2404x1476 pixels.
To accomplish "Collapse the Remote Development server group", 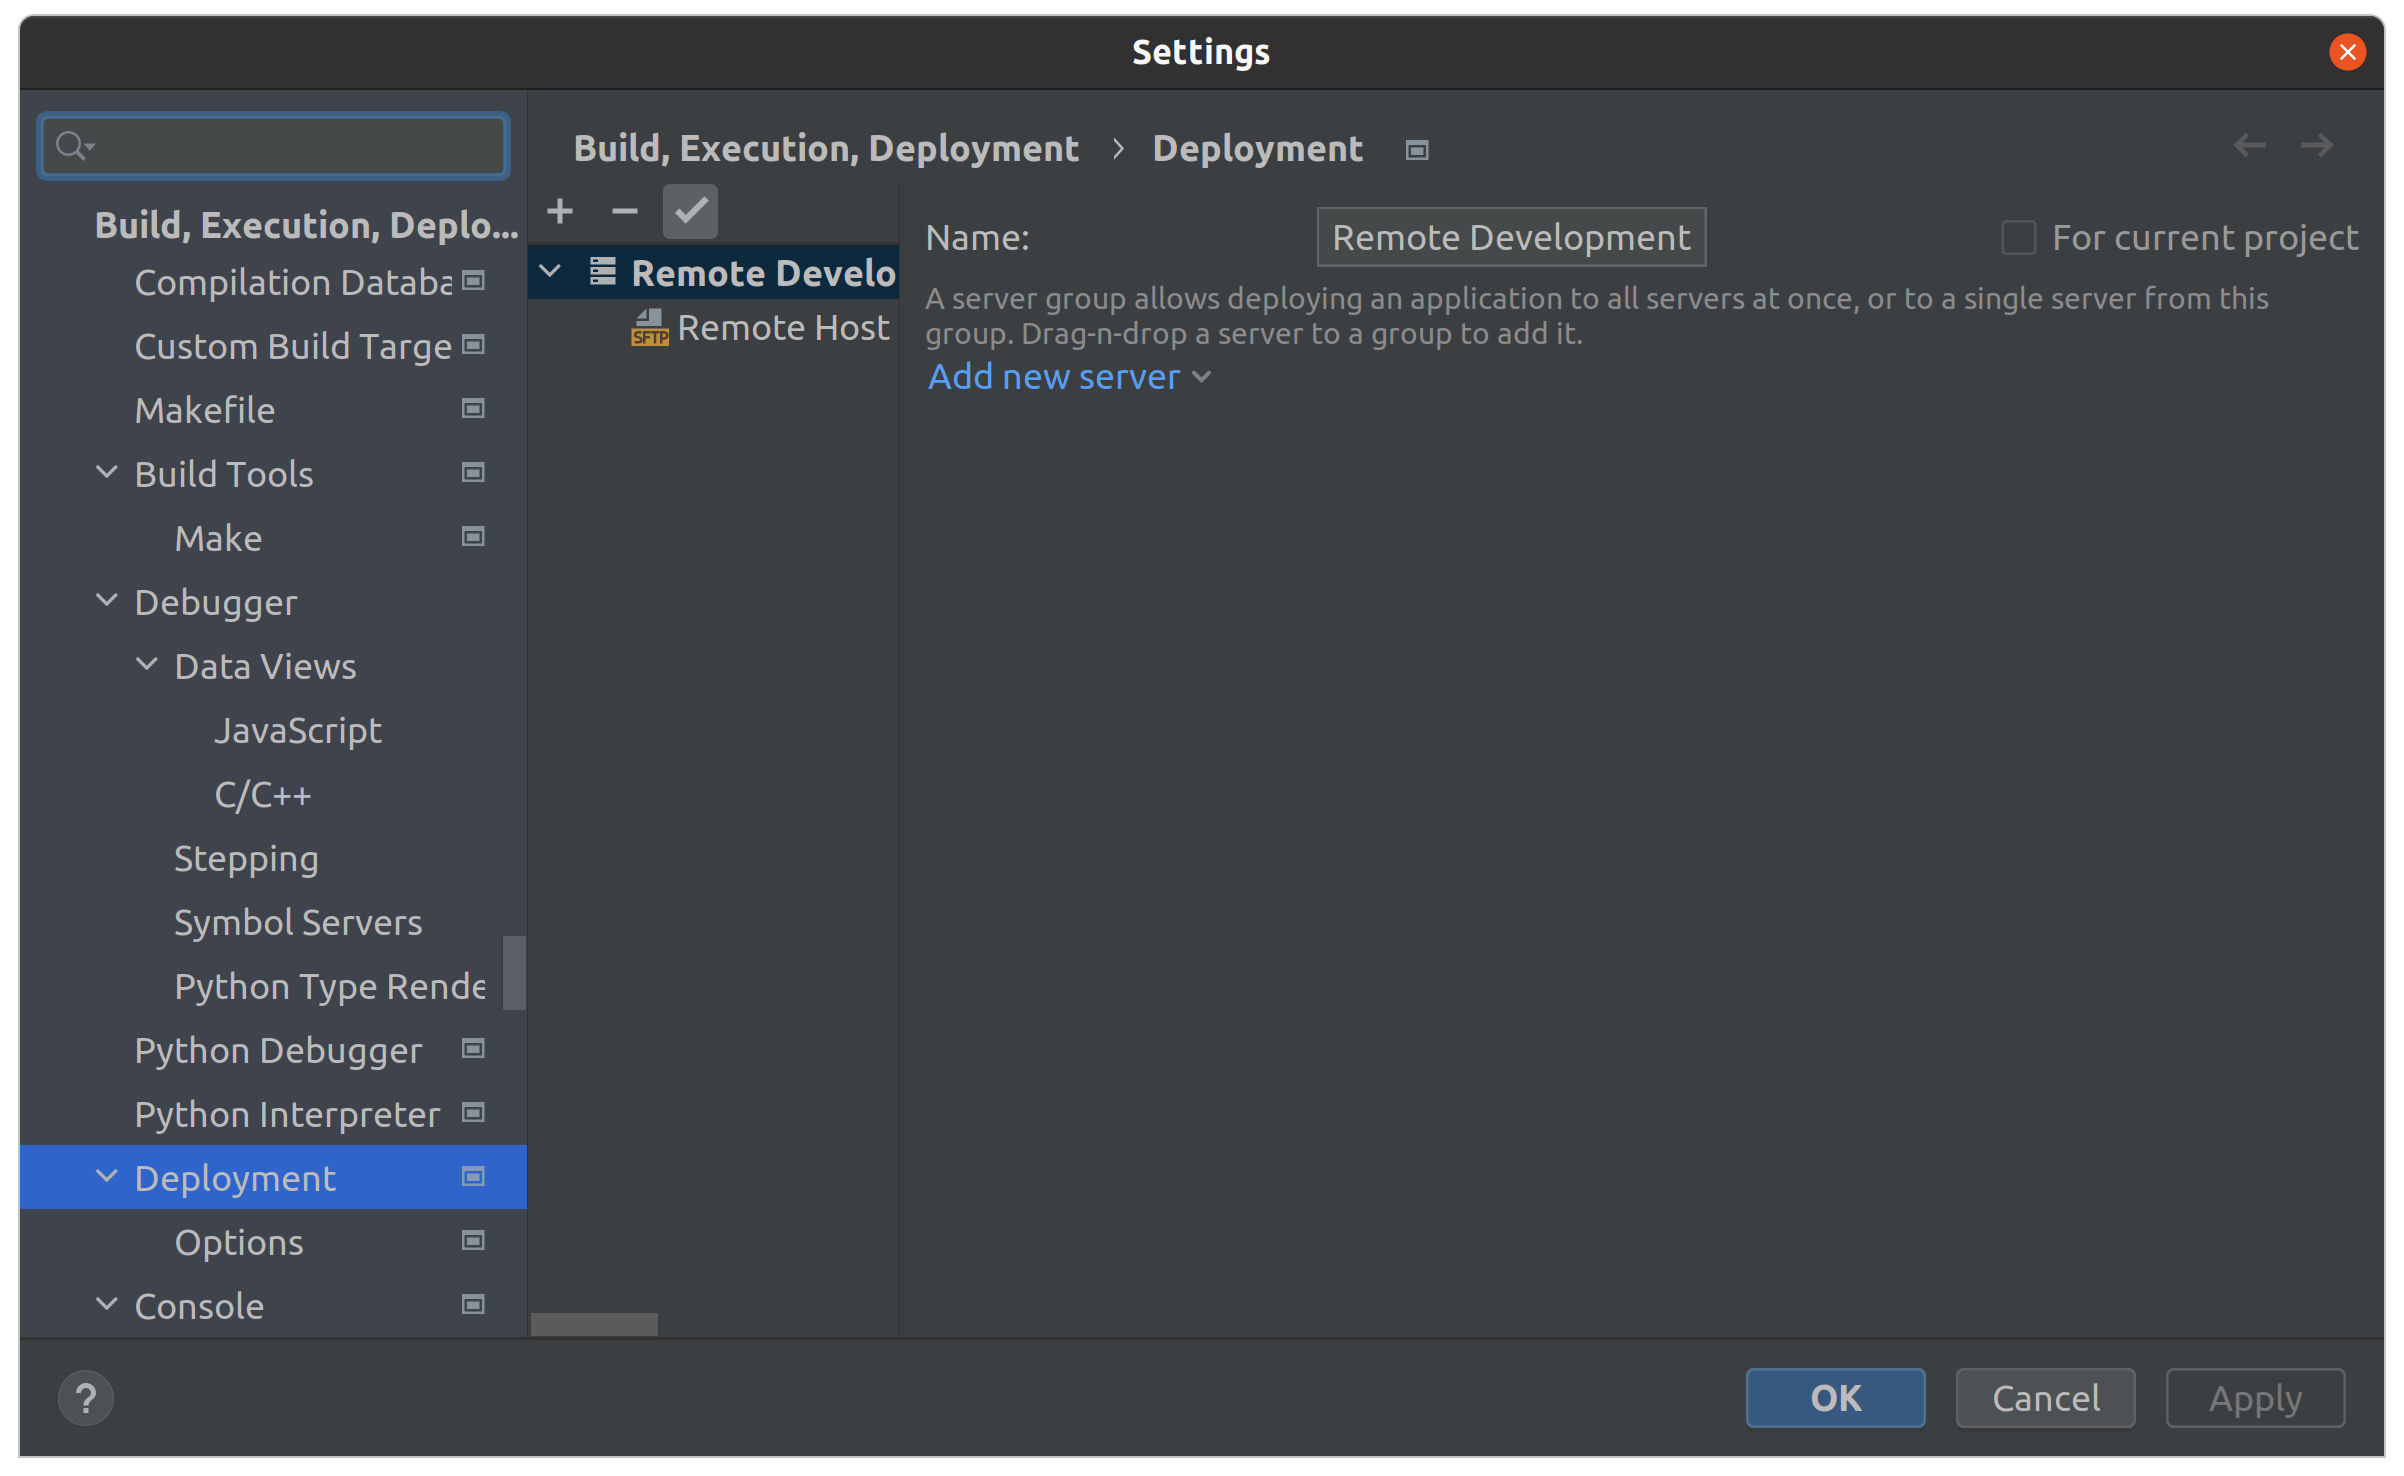I will pyautogui.click(x=550, y=272).
